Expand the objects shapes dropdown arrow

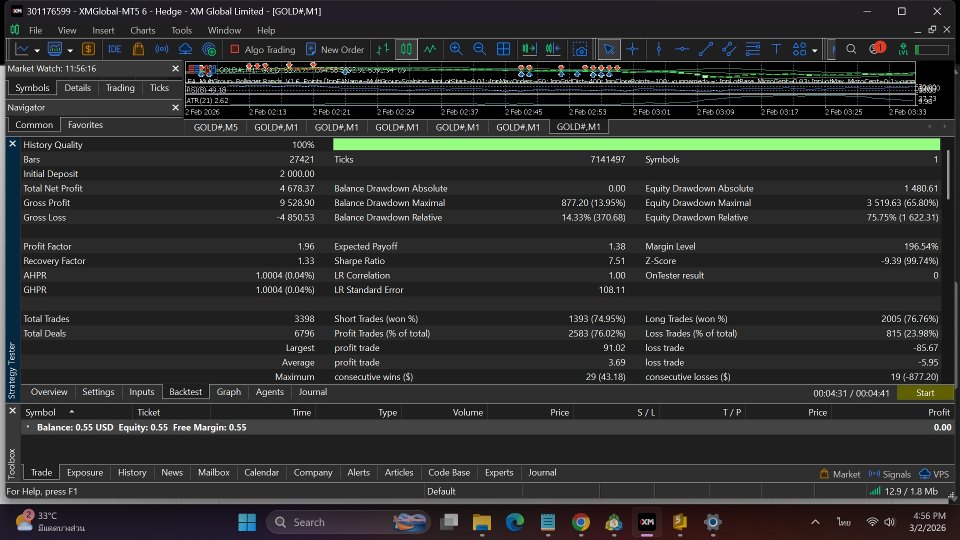(x=815, y=49)
